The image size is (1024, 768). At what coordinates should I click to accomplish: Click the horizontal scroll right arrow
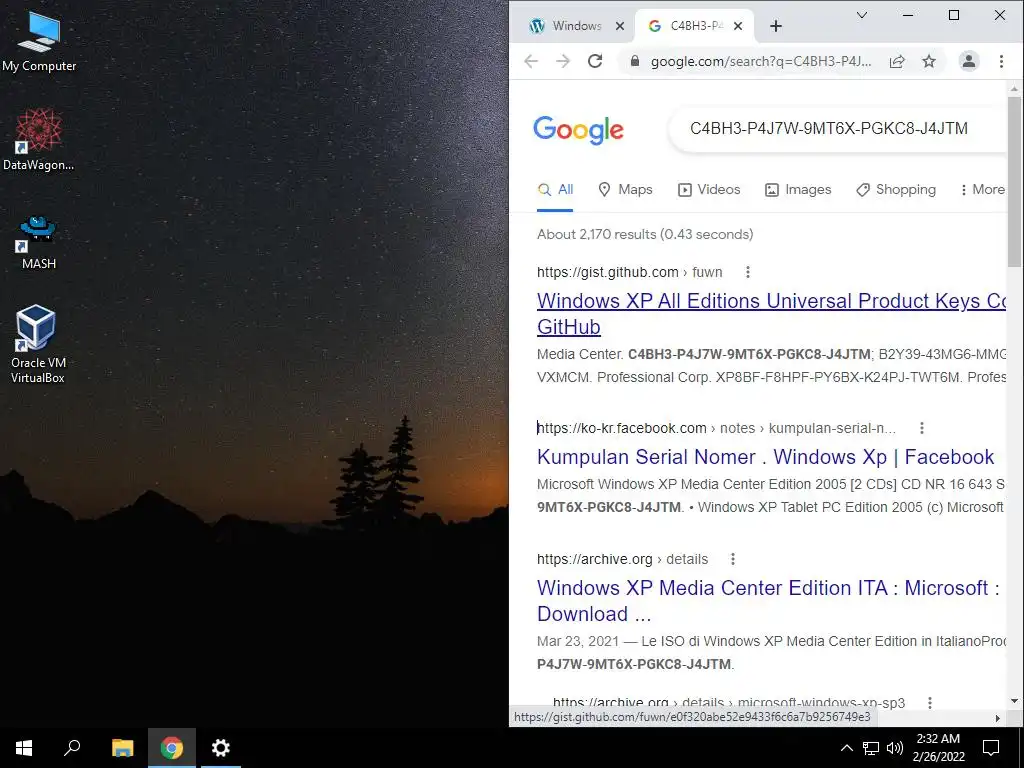click(997, 718)
